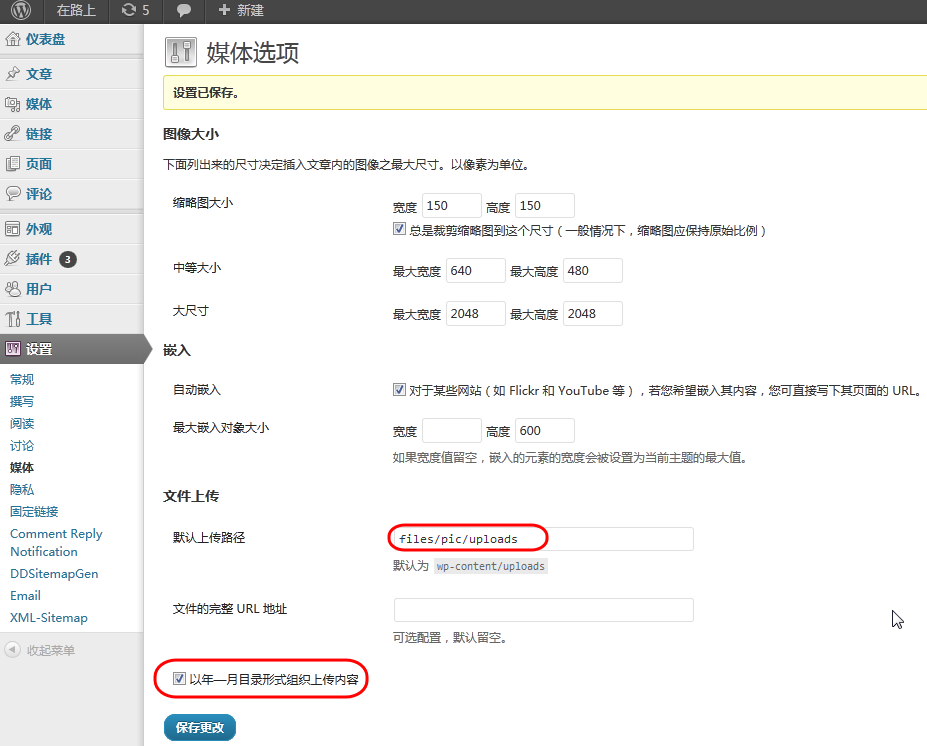Click the plug icon for 插件
The height and width of the screenshot is (746, 927).
12,259
